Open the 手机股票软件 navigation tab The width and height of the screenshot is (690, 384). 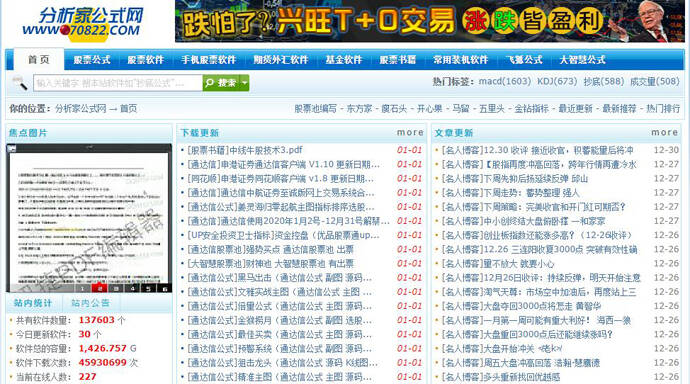click(209, 60)
